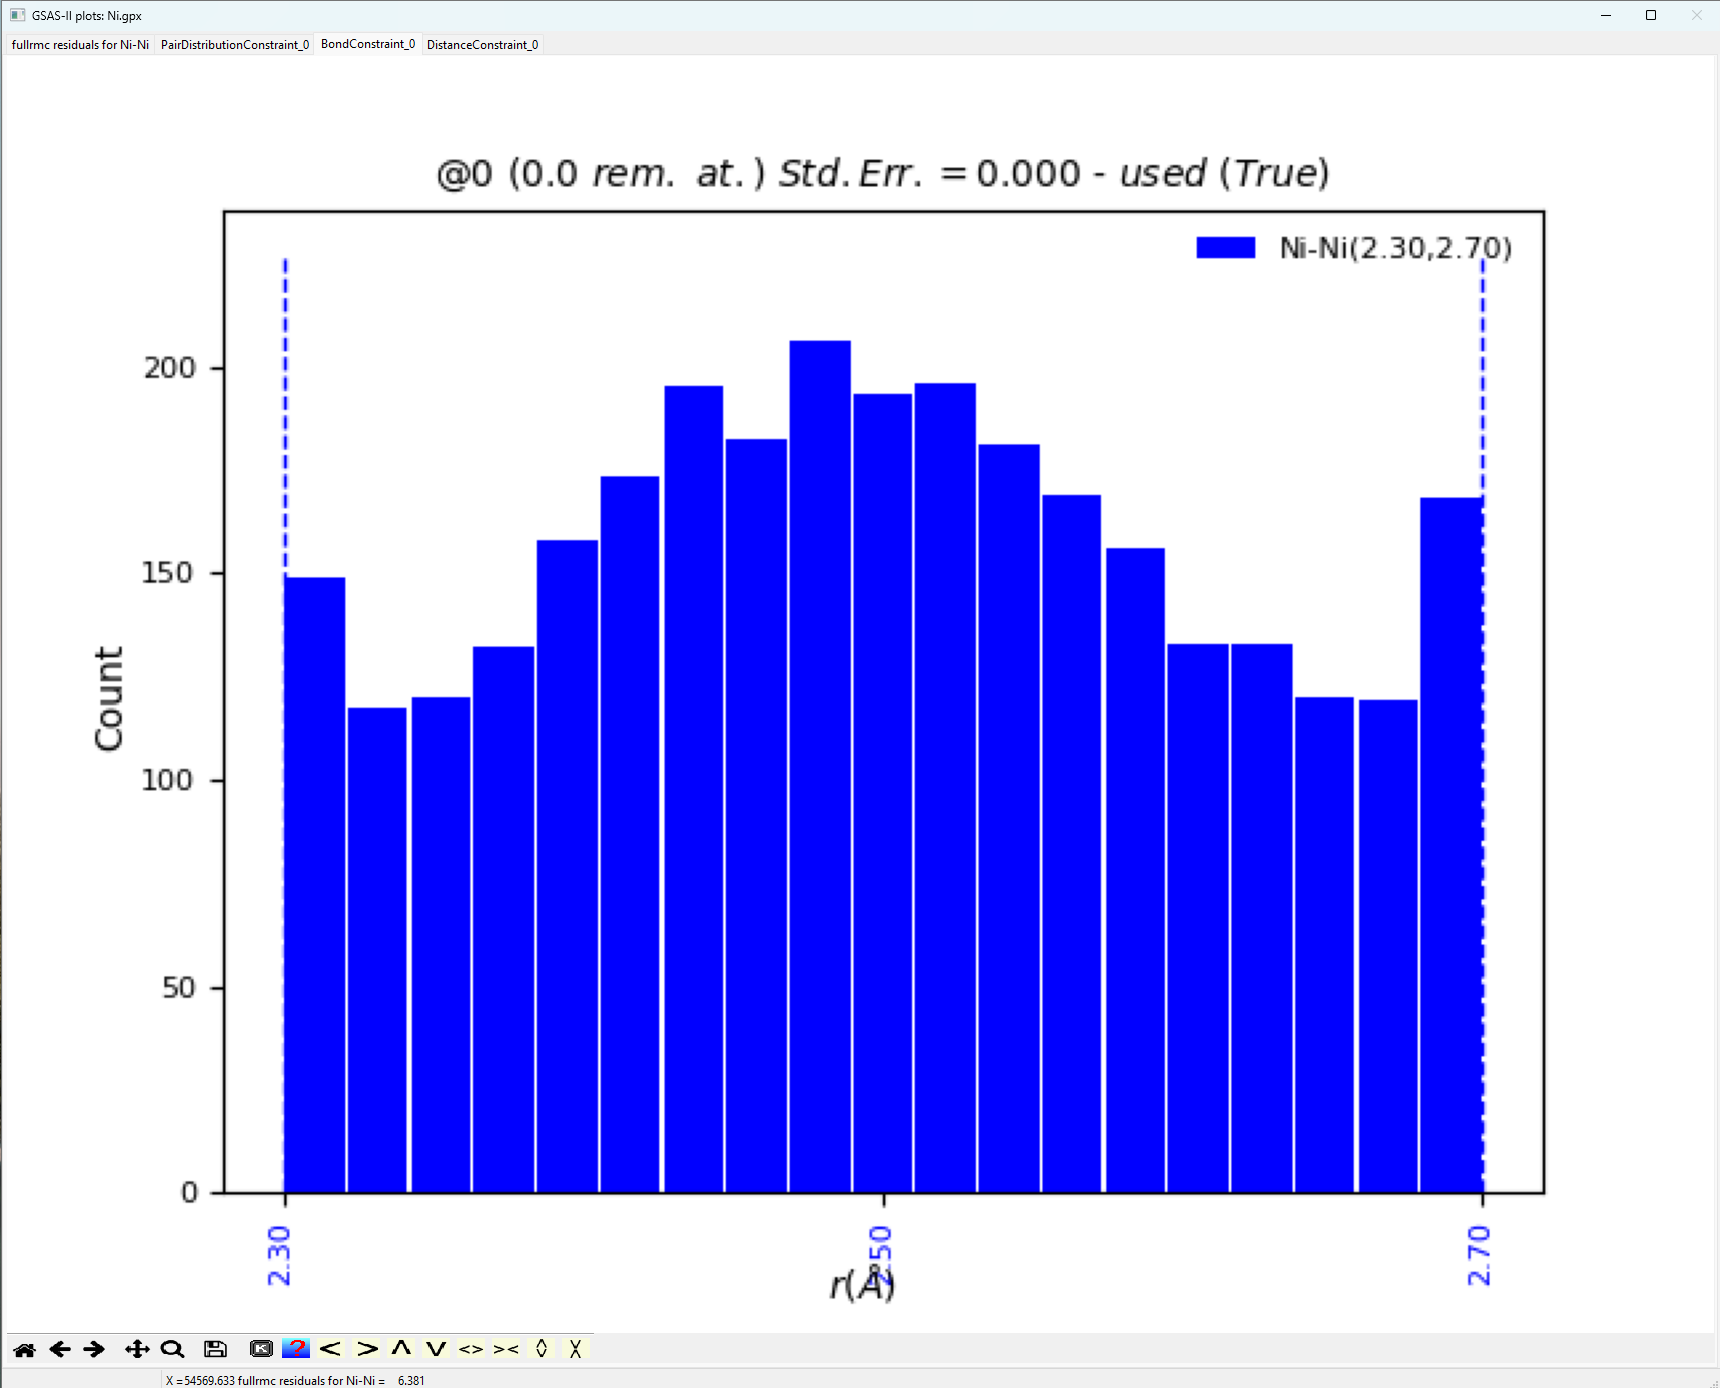Screen dimensions: 1720x1388
Task: Click the blue Ni-Ni legend swatch
Action: [1226, 248]
